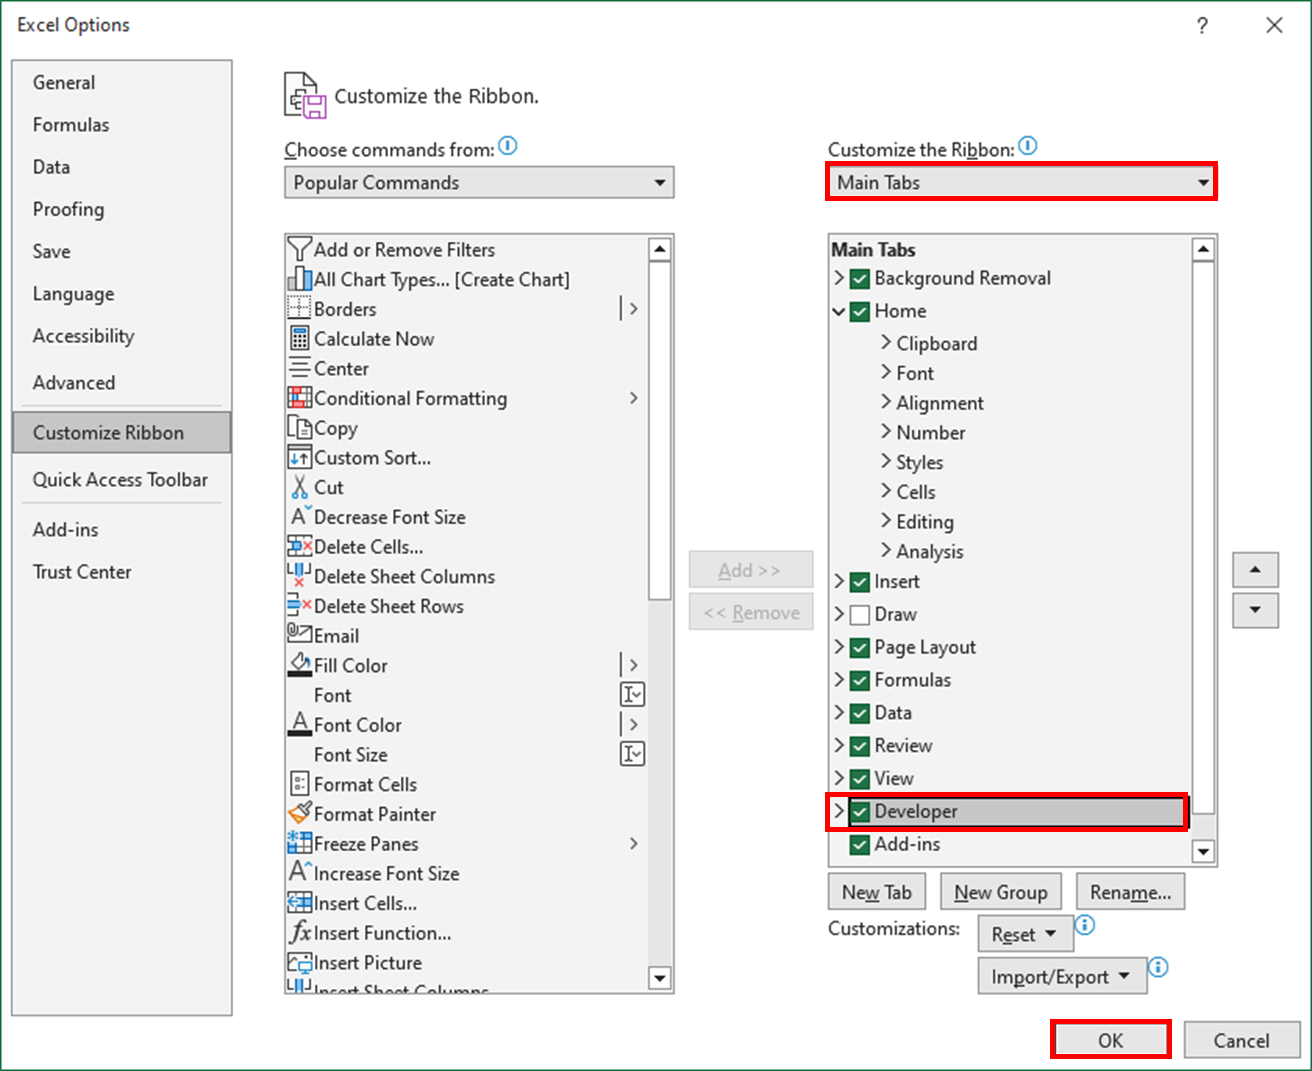The height and width of the screenshot is (1071, 1312).
Task: Enable the Draw tab checkbox
Action: pos(859,615)
